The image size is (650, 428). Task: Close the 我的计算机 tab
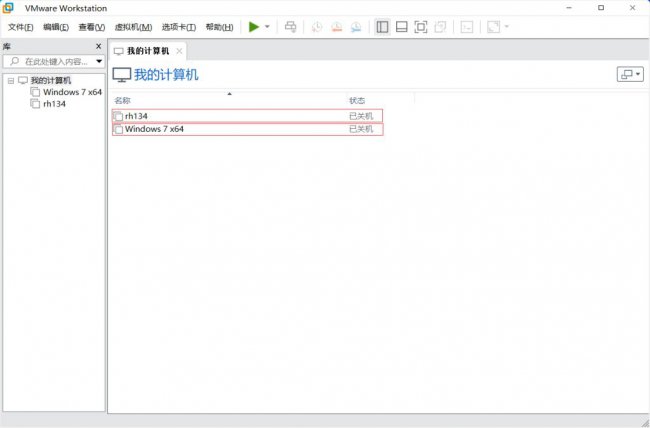coord(179,51)
